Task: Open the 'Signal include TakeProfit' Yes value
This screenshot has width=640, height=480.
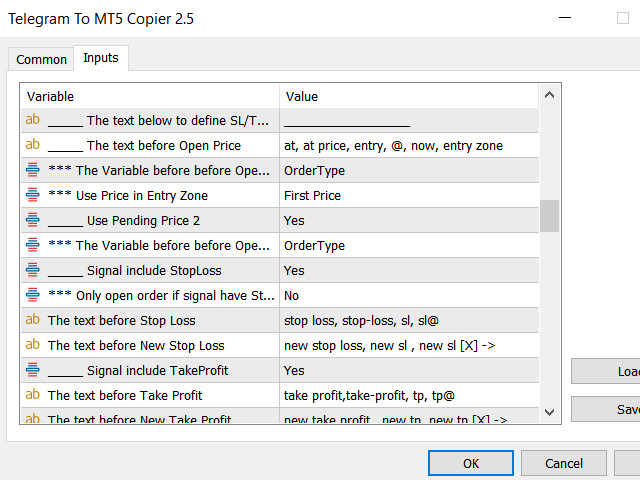Action: coord(409,370)
